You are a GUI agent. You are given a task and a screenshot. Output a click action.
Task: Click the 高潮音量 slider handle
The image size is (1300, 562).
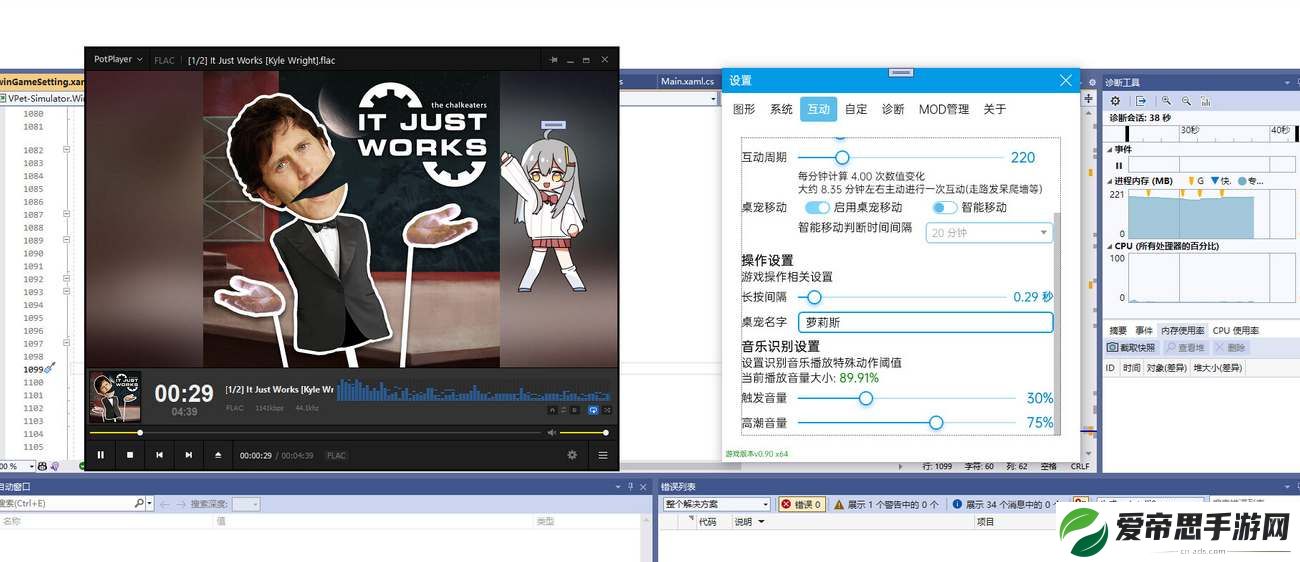pos(936,423)
